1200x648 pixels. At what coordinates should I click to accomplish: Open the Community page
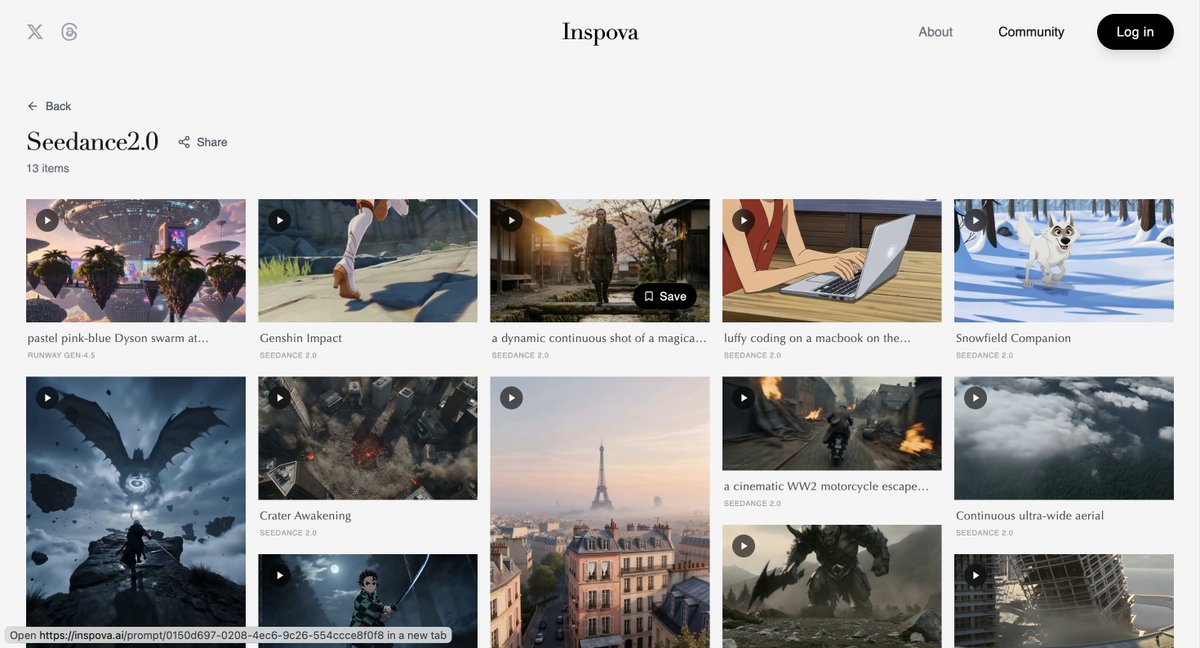1031,32
